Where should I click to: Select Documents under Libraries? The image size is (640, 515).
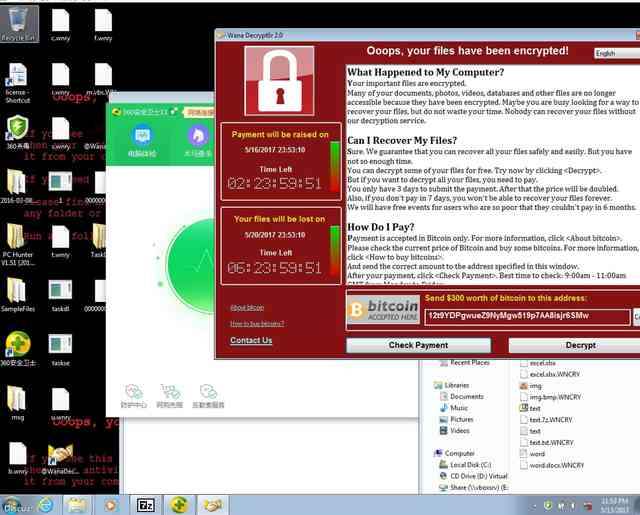462,397
